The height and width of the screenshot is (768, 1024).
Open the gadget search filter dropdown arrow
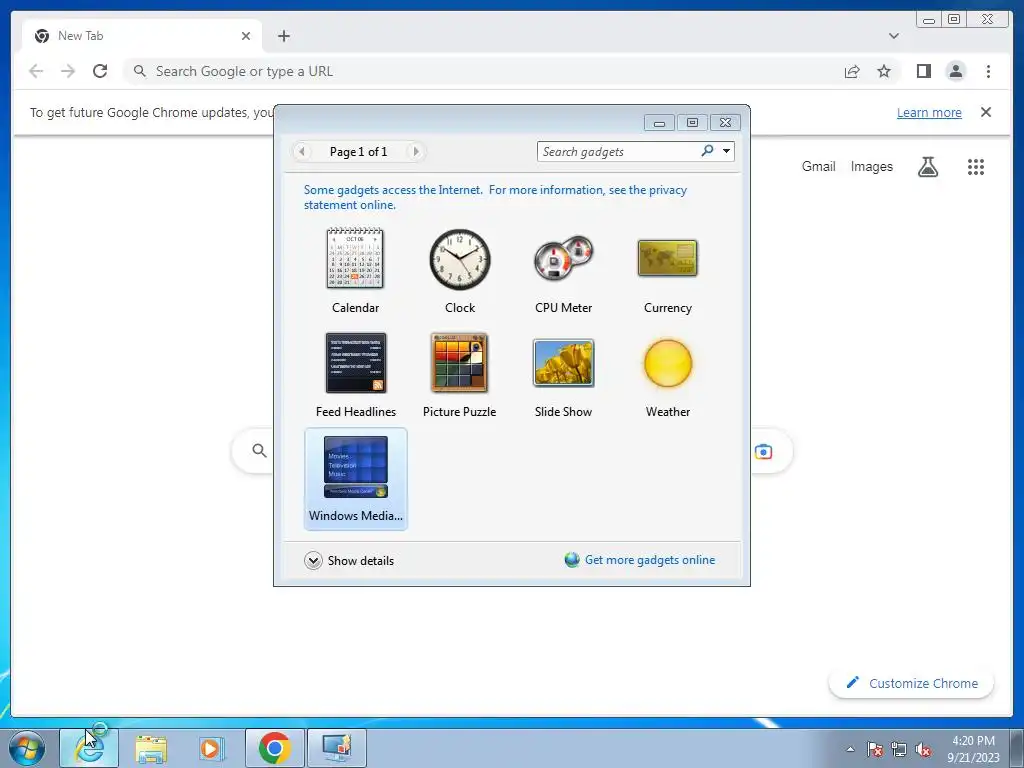(x=726, y=151)
